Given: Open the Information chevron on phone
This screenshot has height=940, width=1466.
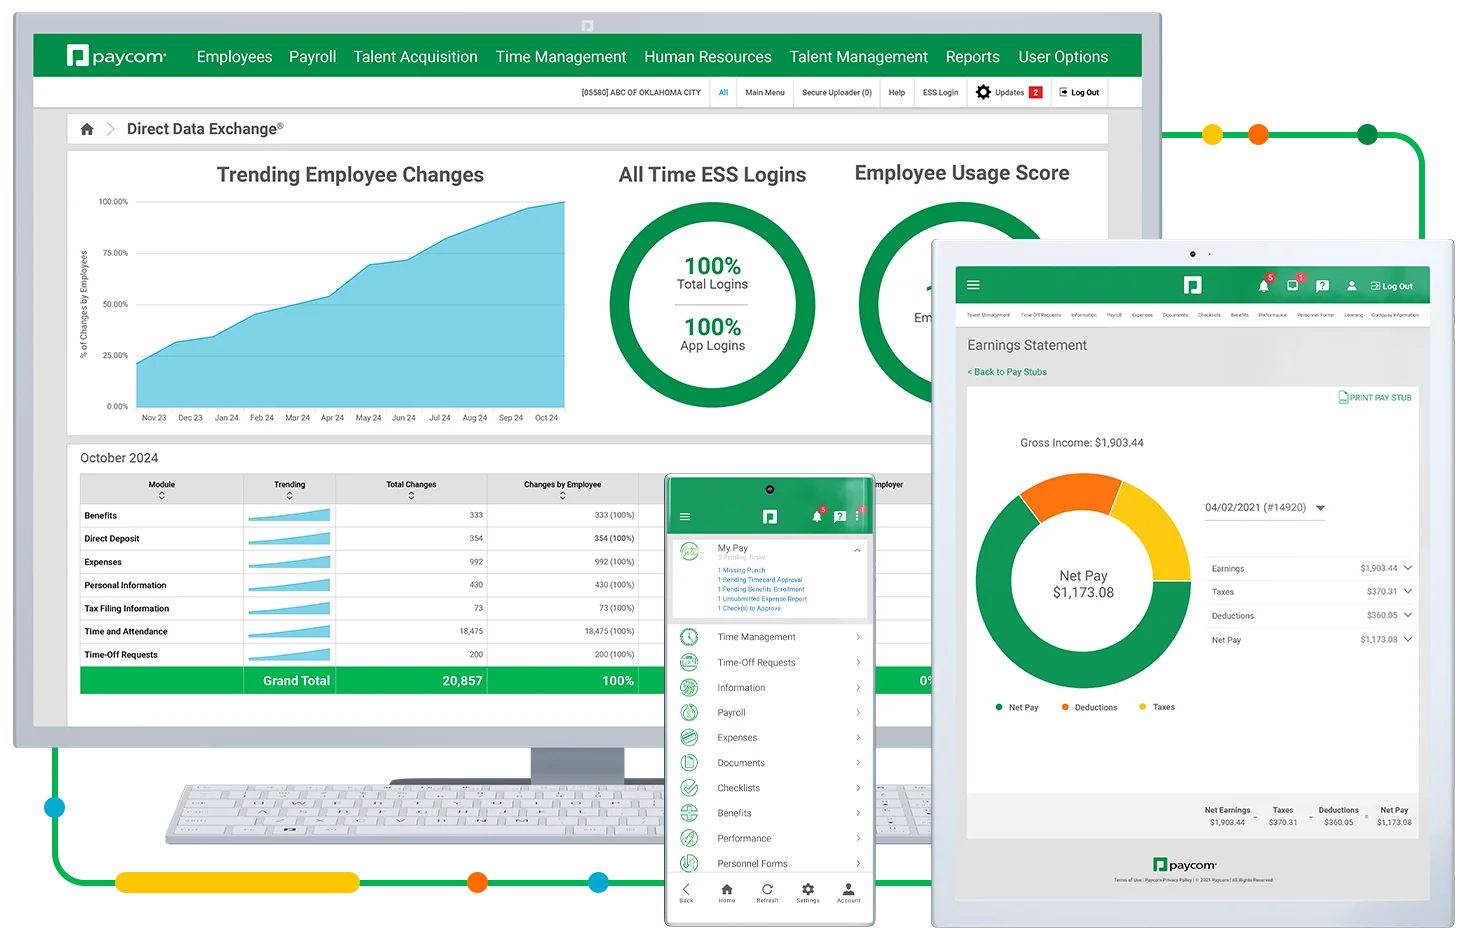Looking at the screenshot, I should [858, 687].
